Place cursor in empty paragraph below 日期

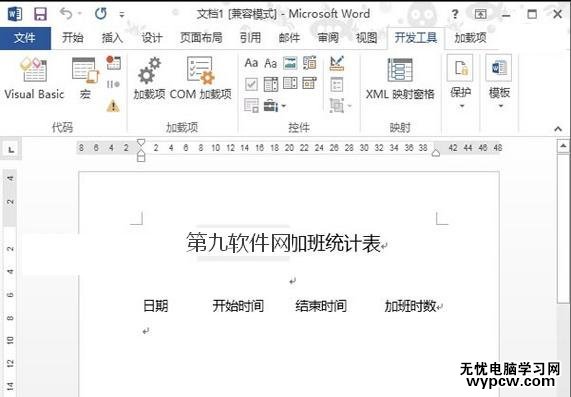coord(146,331)
